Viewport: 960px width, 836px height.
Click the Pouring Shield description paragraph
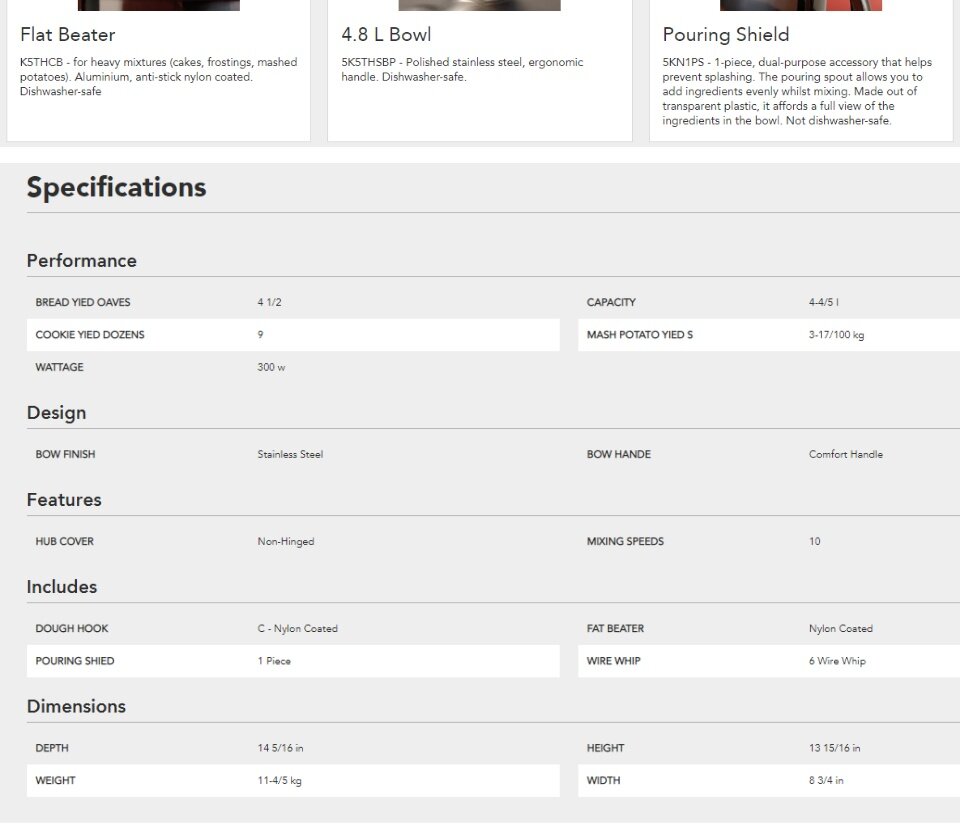[x=797, y=91]
